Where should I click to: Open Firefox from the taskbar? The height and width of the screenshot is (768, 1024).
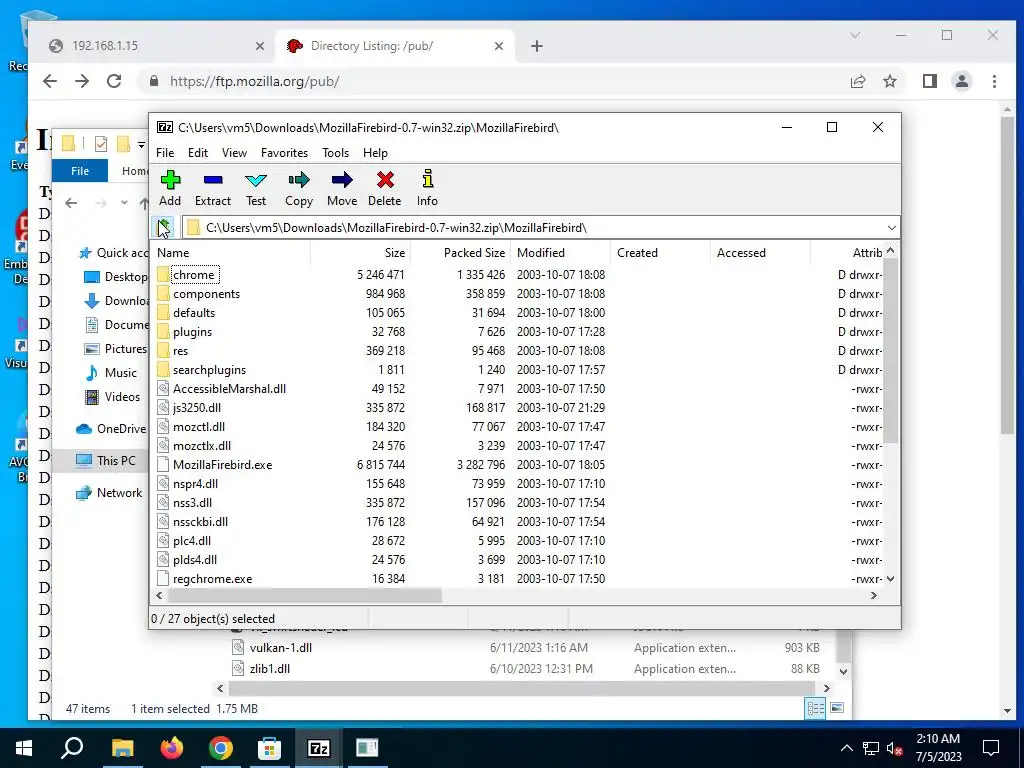[172, 748]
